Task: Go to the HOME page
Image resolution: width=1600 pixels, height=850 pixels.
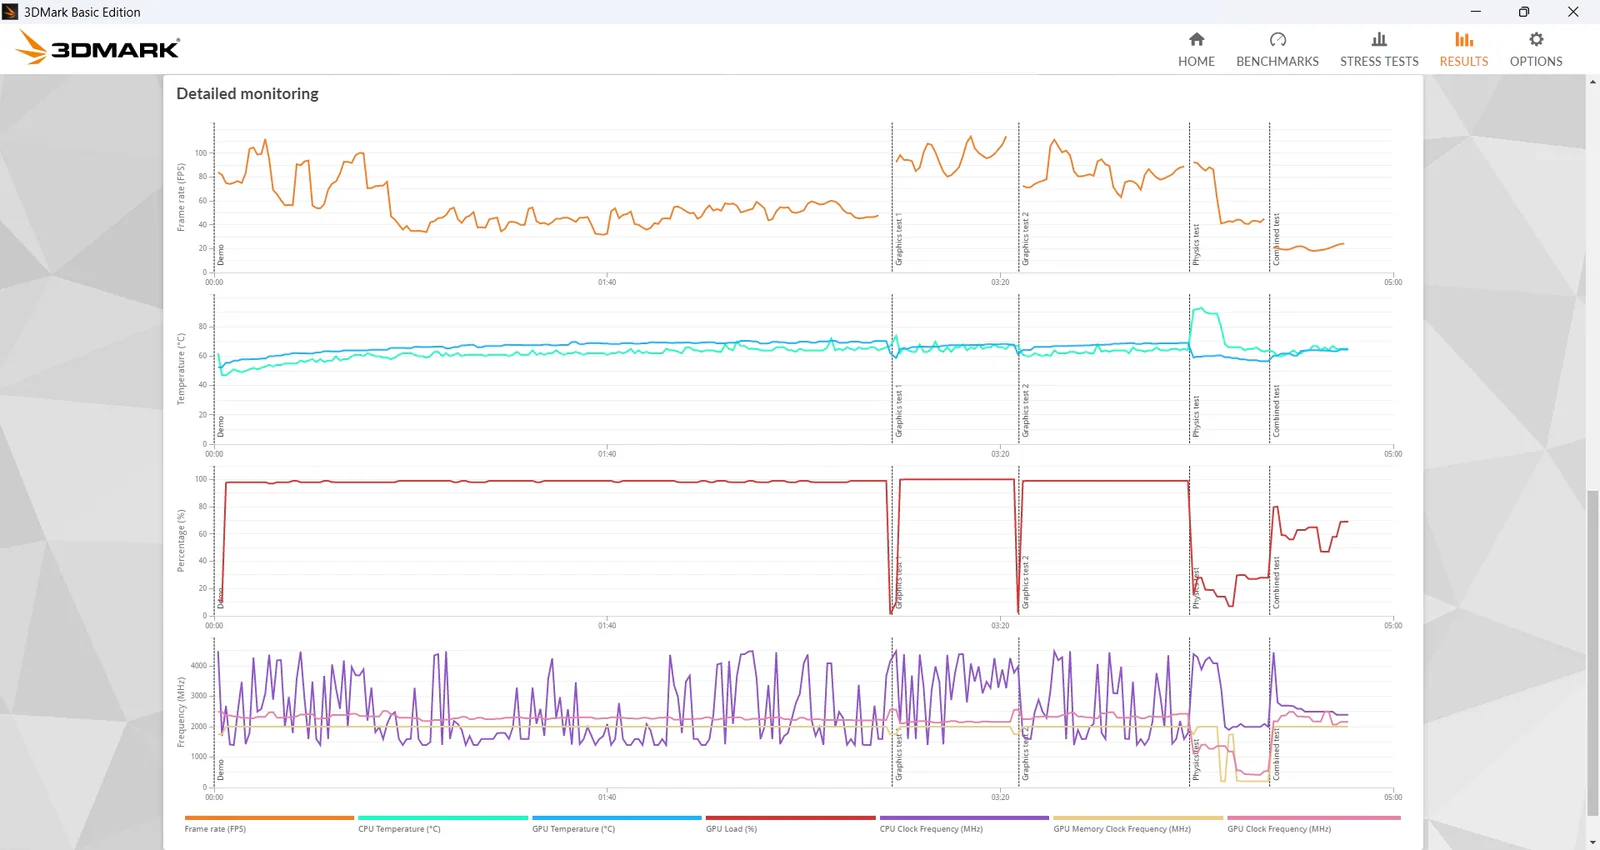Action: click(1196, 49)
